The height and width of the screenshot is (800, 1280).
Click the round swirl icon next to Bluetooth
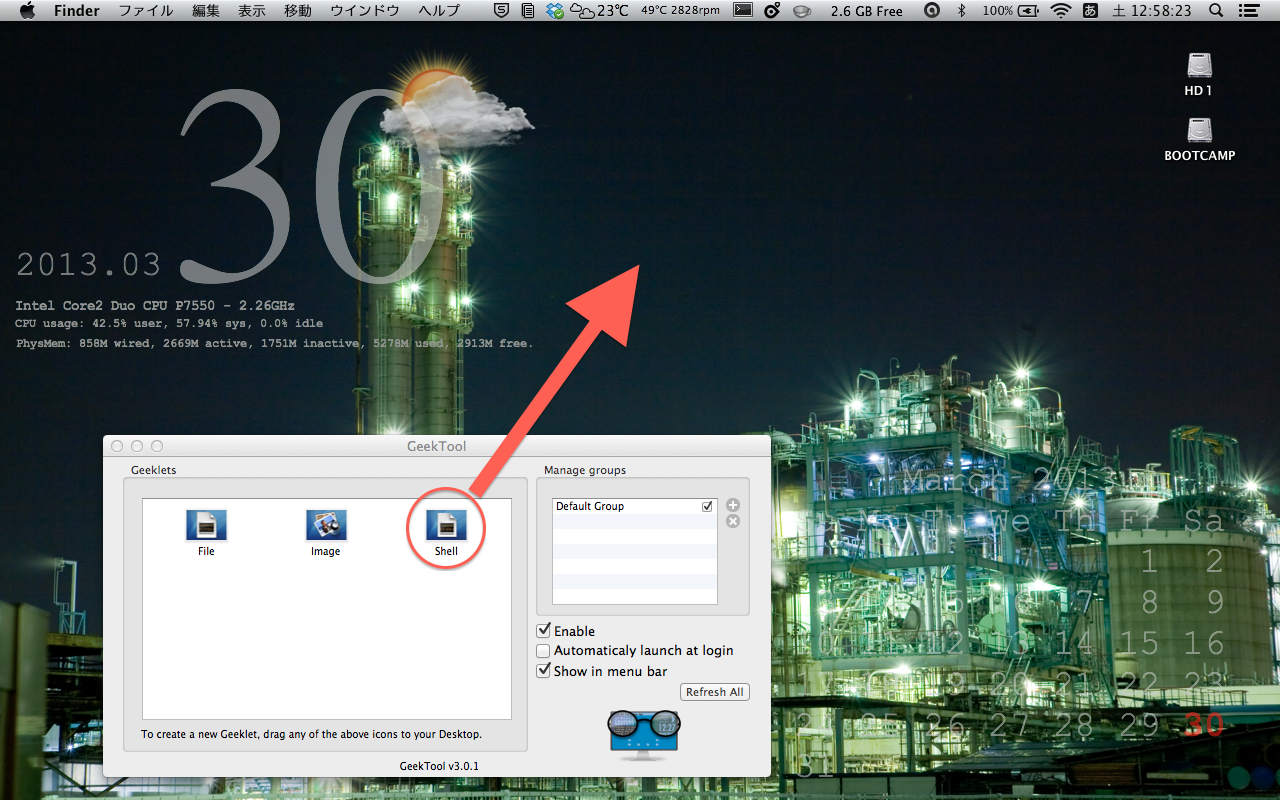point(932,11)
